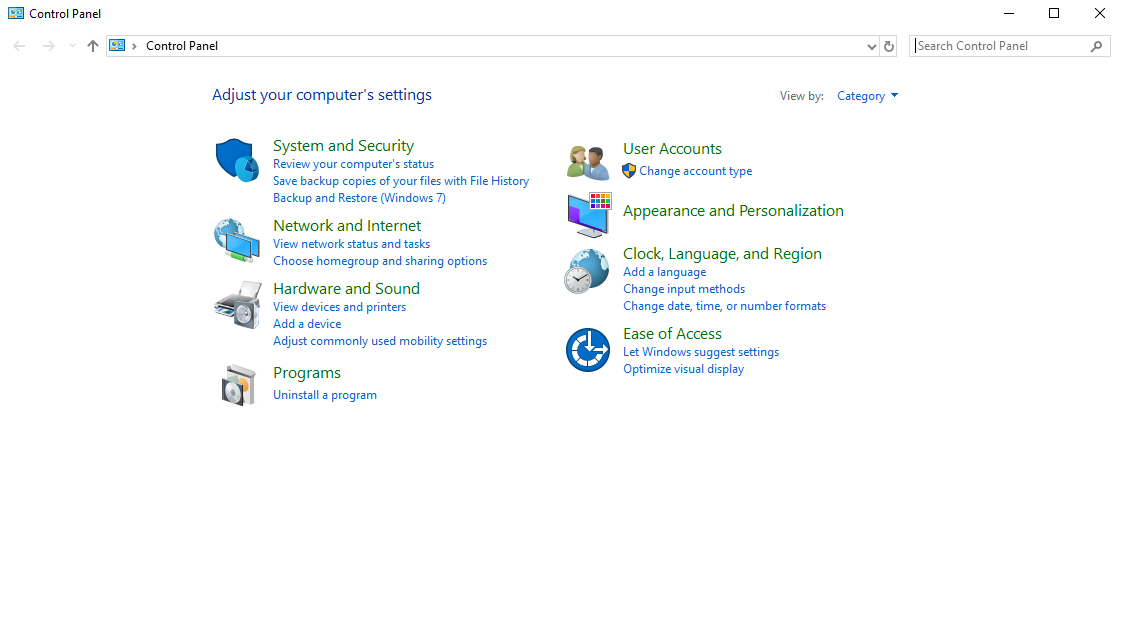Open the Programs disc icon
The image size is (1123, 631).
pos(238,385)
